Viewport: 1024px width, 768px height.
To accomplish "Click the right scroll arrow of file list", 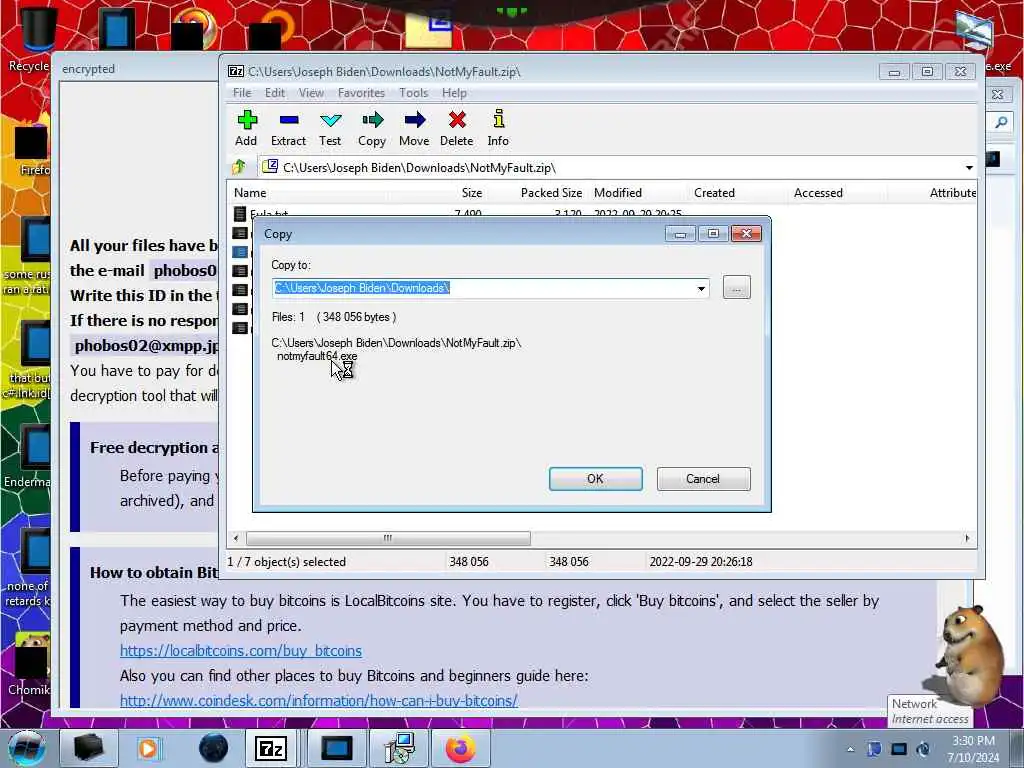I will (967, 538).
